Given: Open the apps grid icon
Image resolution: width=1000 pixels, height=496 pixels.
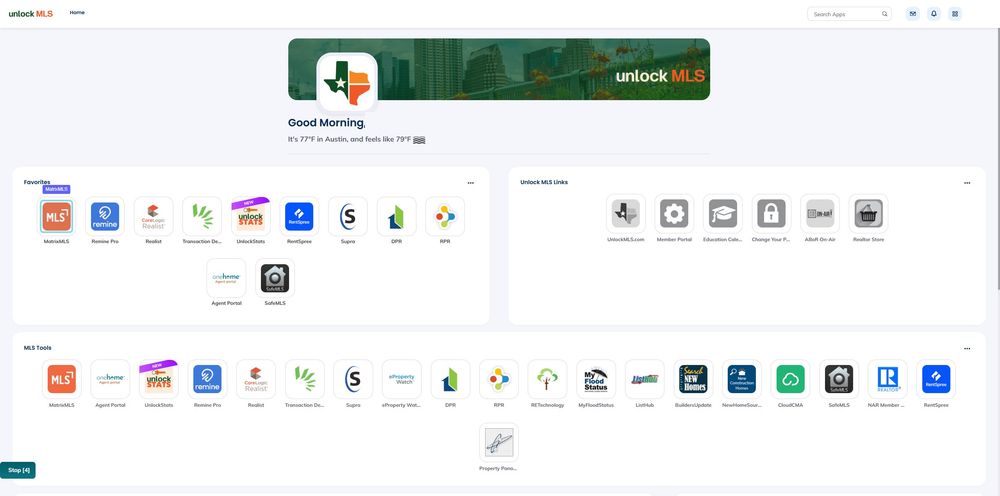Looking at the screenshot, I should (x=955, y=13).
